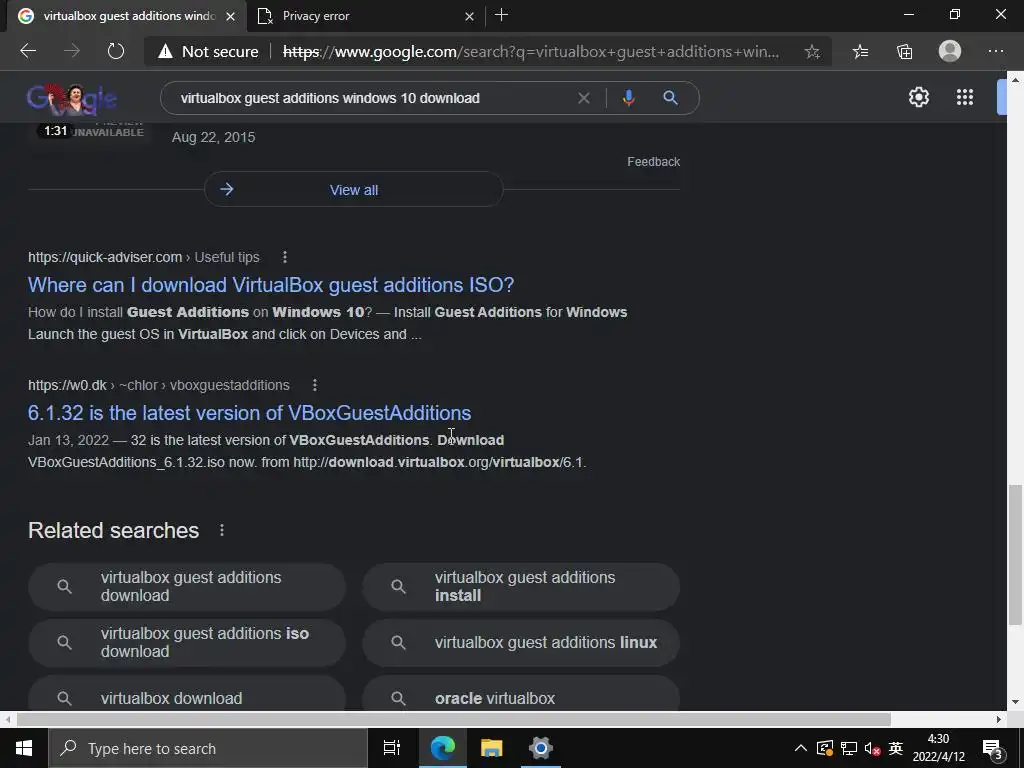
Task: Add this page to favorites star
Action: pos(812,52)
